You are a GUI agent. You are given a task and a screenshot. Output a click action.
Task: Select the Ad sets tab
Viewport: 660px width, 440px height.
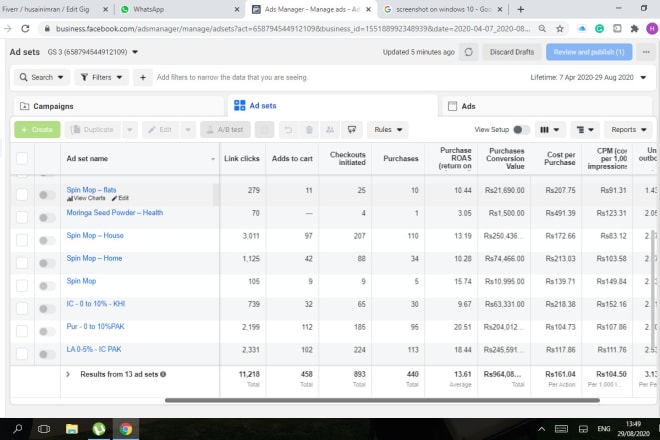(x=333, y=106)
